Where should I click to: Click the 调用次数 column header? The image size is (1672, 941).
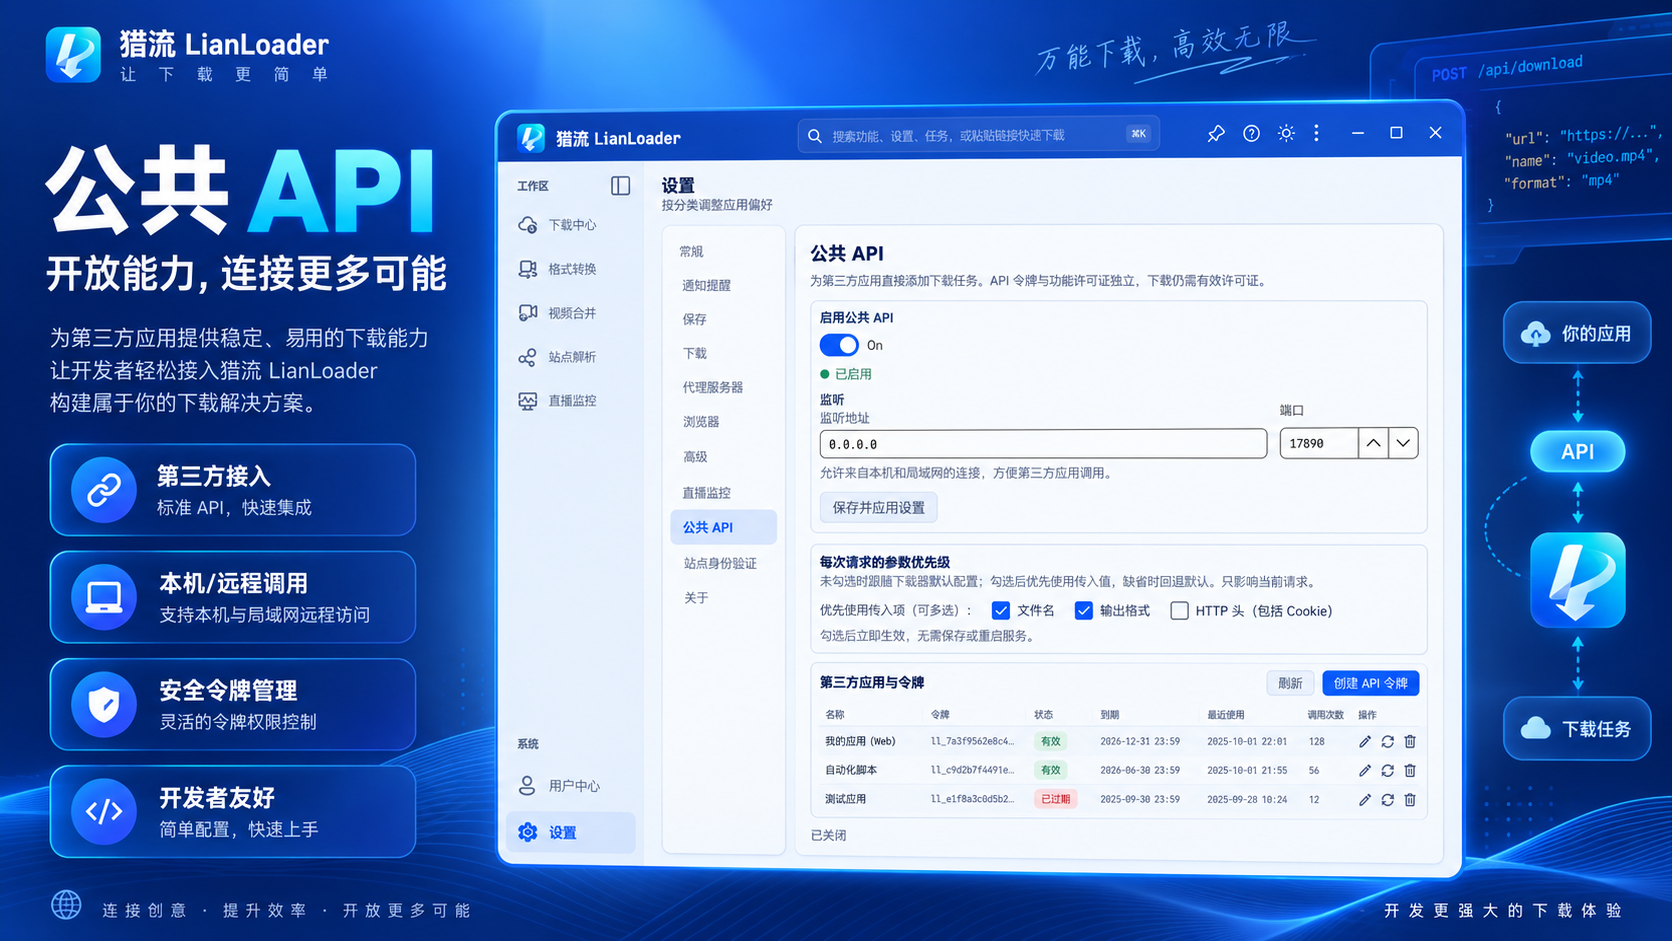coord(1326,715)
